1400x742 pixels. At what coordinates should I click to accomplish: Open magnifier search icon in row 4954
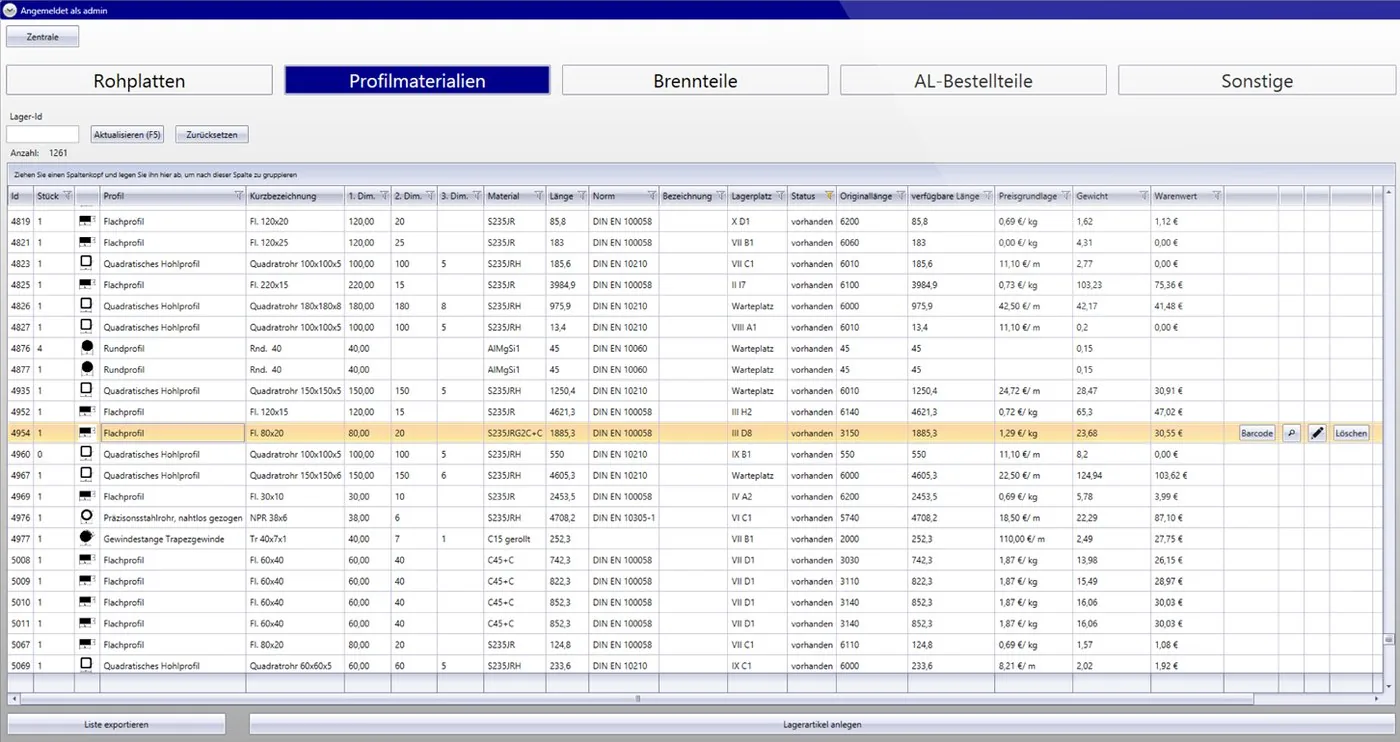pyautogui.click(x=1291, y=433)
